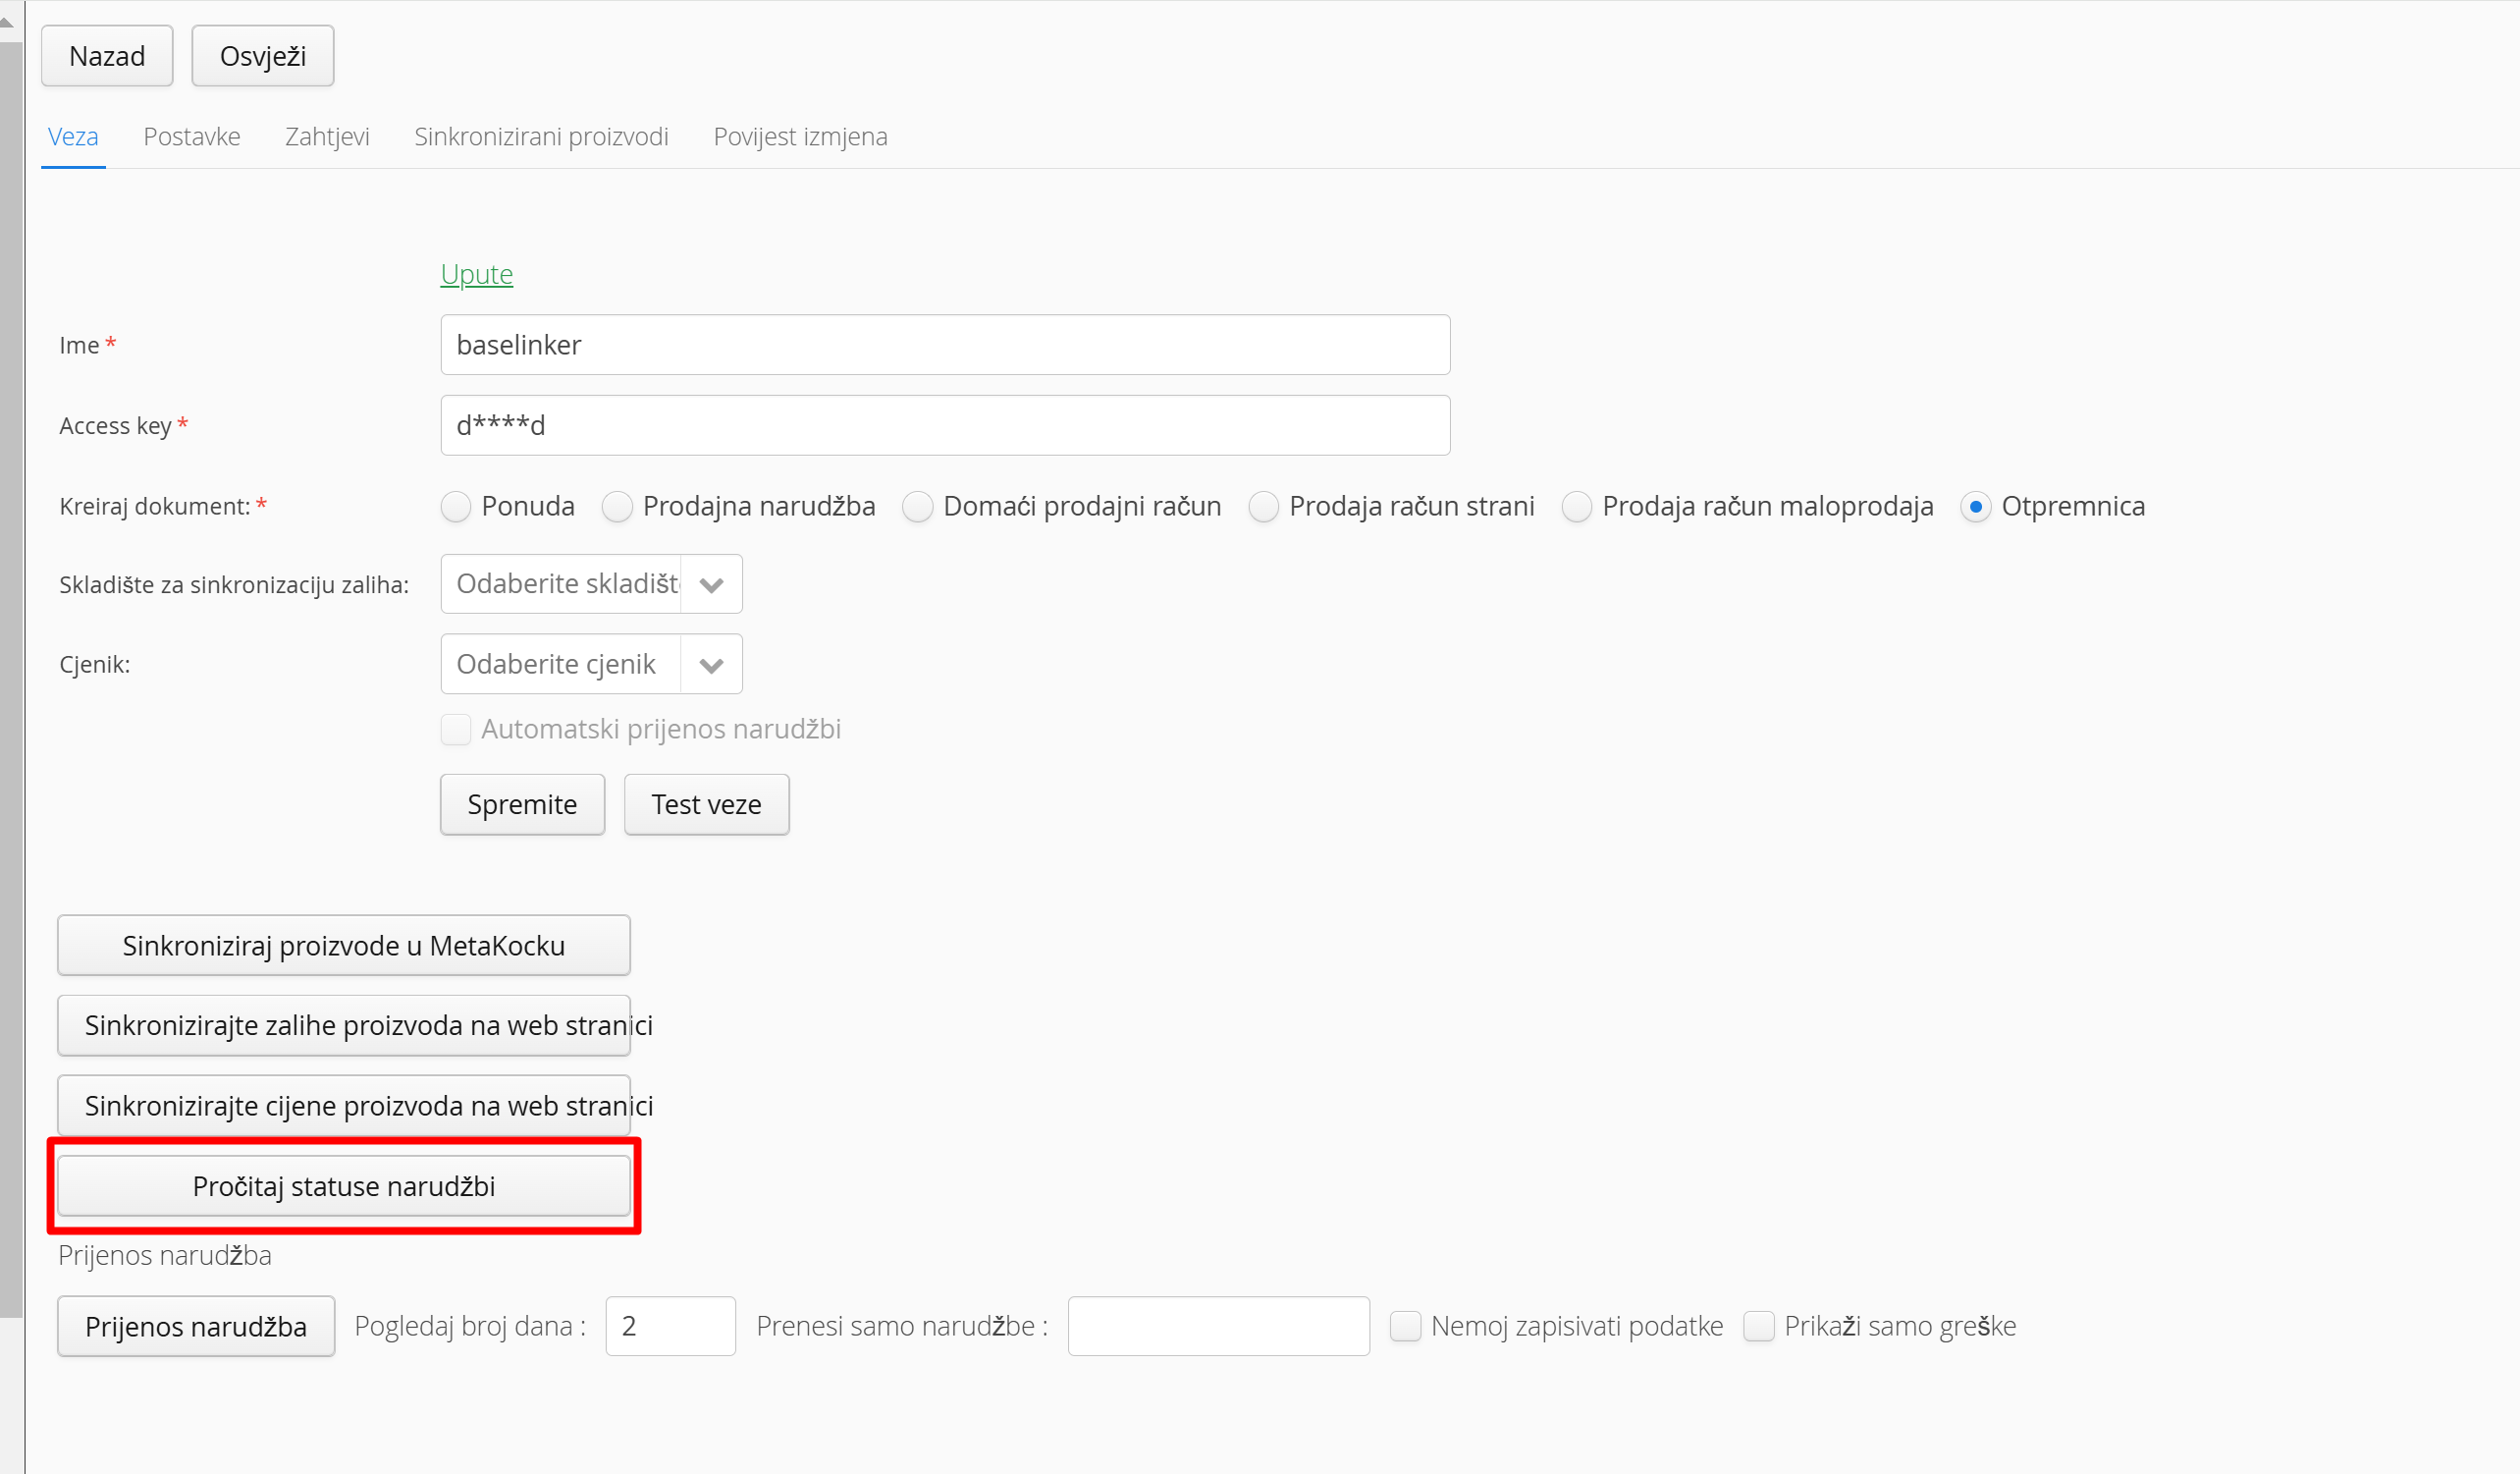This screenshot has width=2520, height=1474.
Task: Open the Sinkronizirani proizvodi tab
Action: click(541, 137)
